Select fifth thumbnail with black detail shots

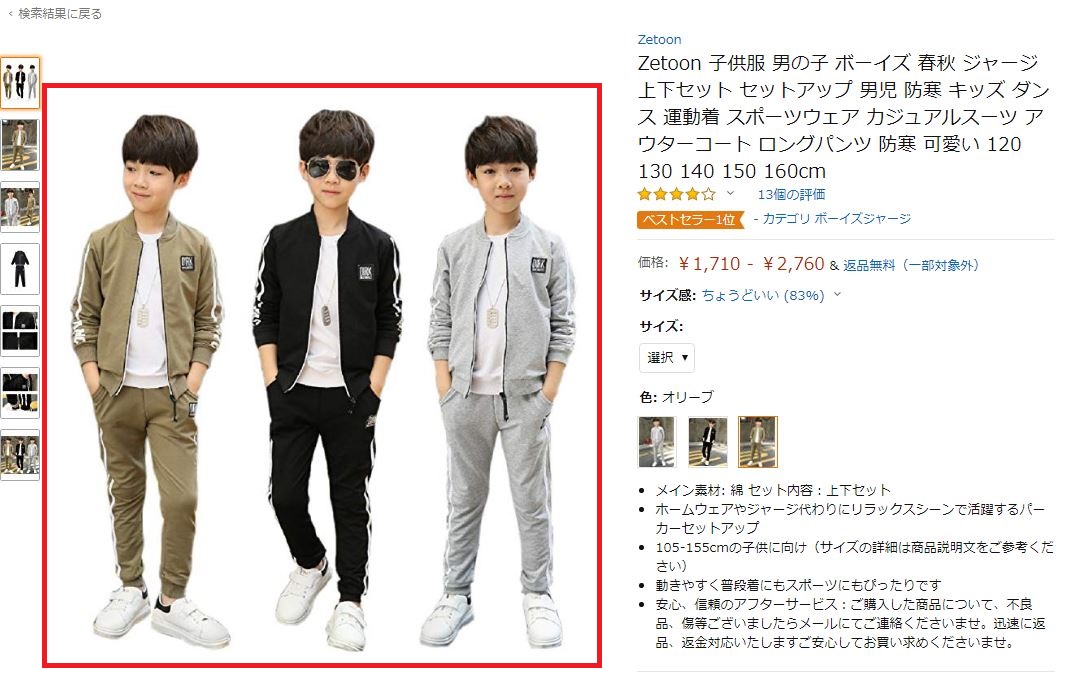20,331
